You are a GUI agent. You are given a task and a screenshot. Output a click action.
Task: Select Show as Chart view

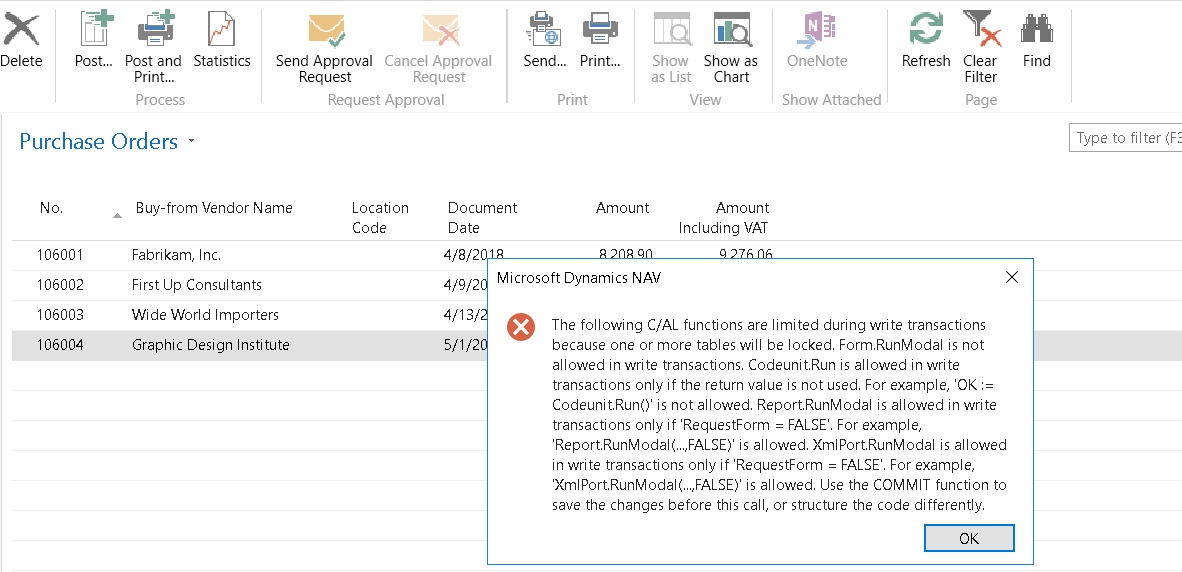pos(731,30)
